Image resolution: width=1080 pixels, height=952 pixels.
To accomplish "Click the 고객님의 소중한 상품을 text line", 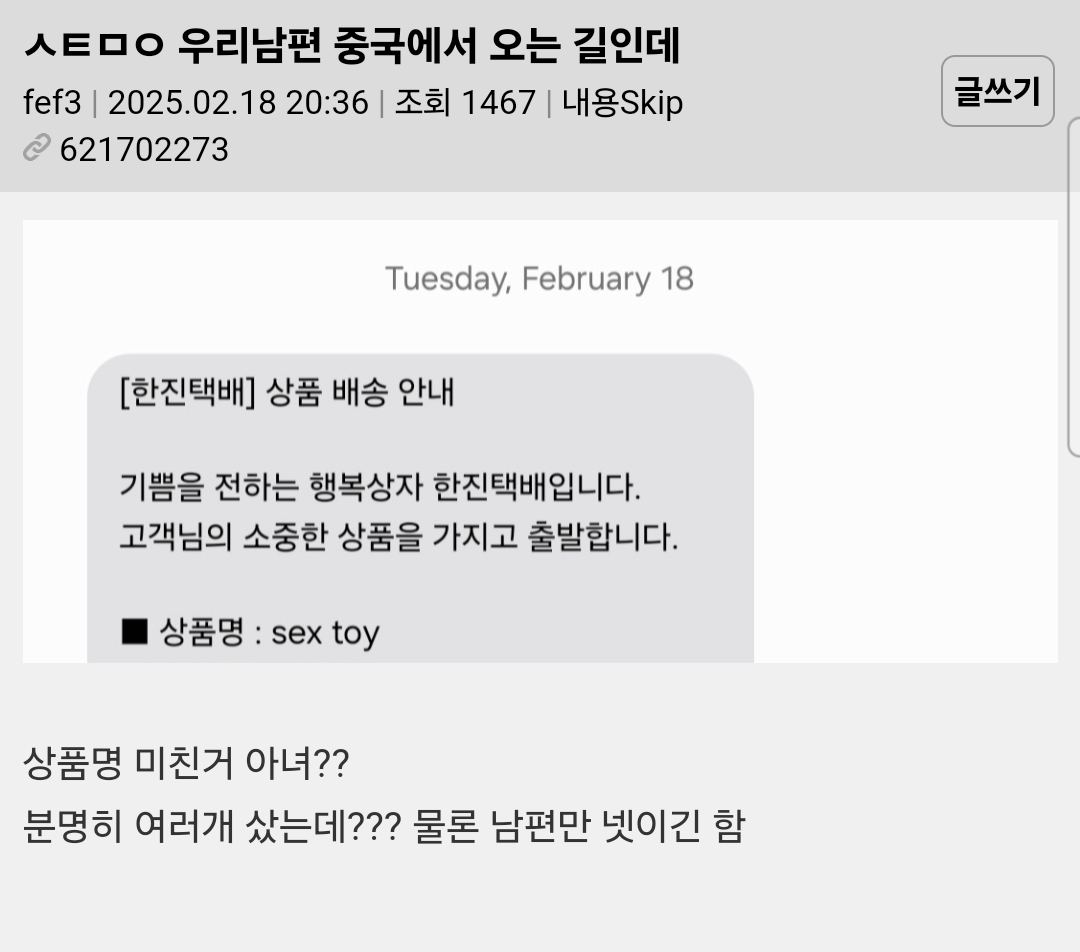I will pyautogui.click(x=399, y=538).
